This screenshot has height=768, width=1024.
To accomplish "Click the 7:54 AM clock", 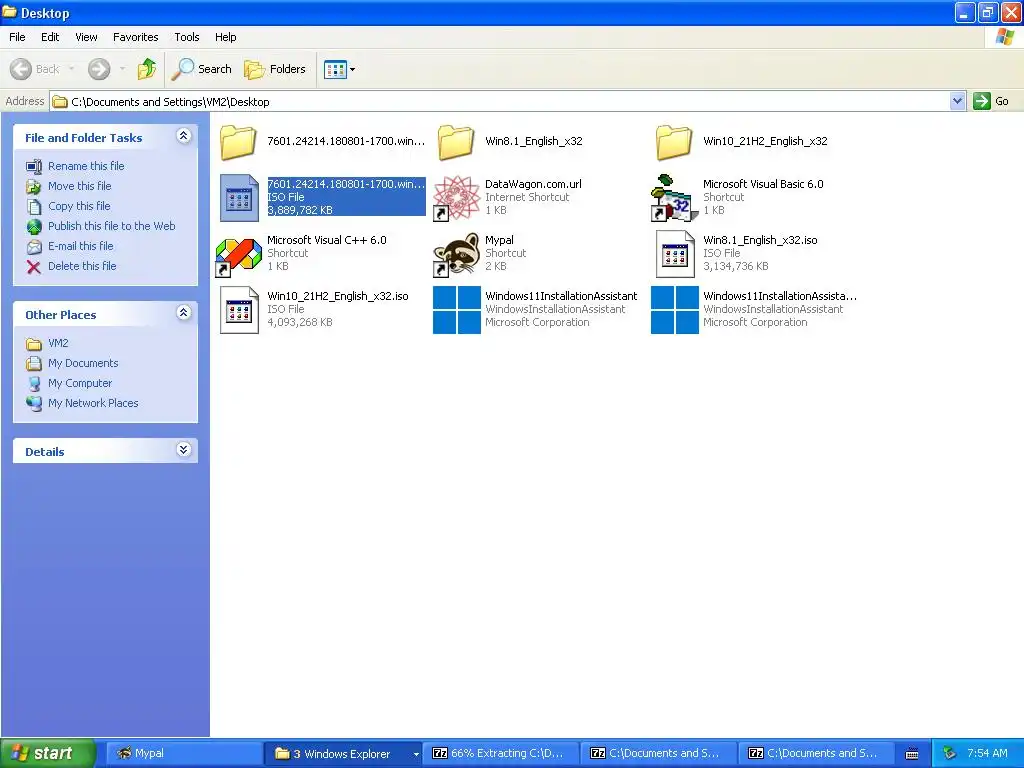I will click(x=987, y=754).
